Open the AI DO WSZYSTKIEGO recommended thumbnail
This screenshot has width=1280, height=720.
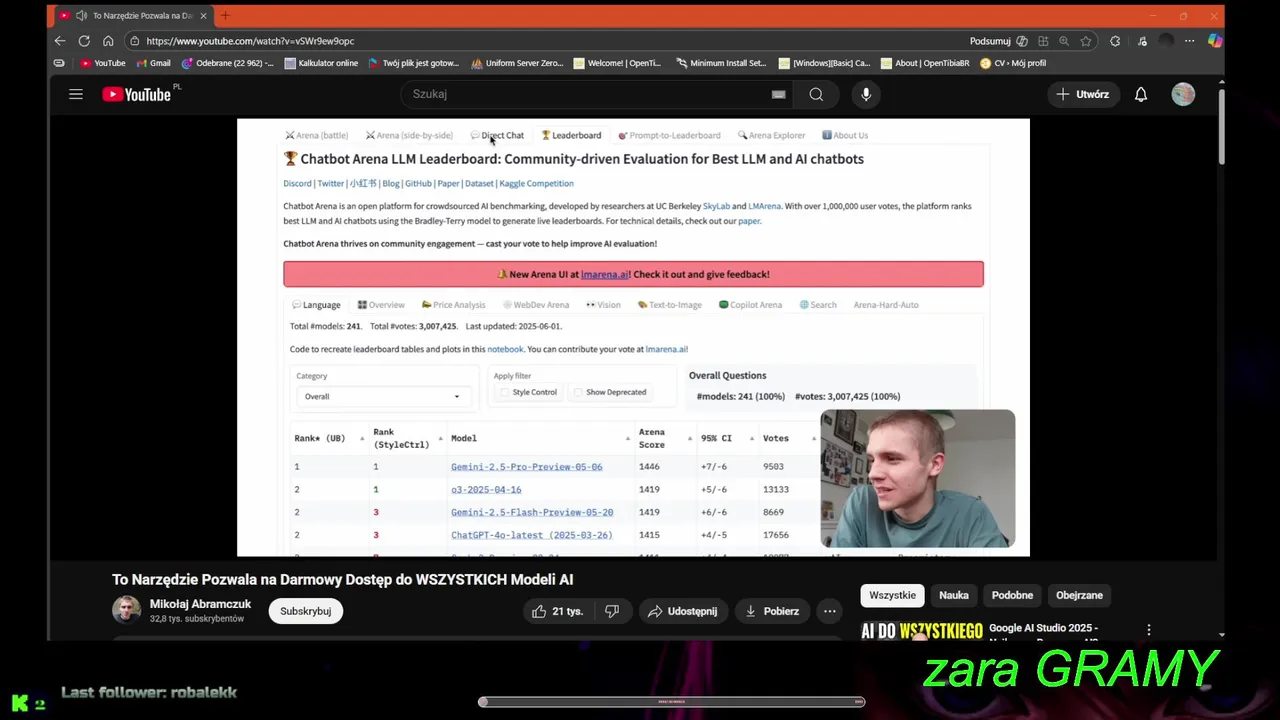pos(922,631)
